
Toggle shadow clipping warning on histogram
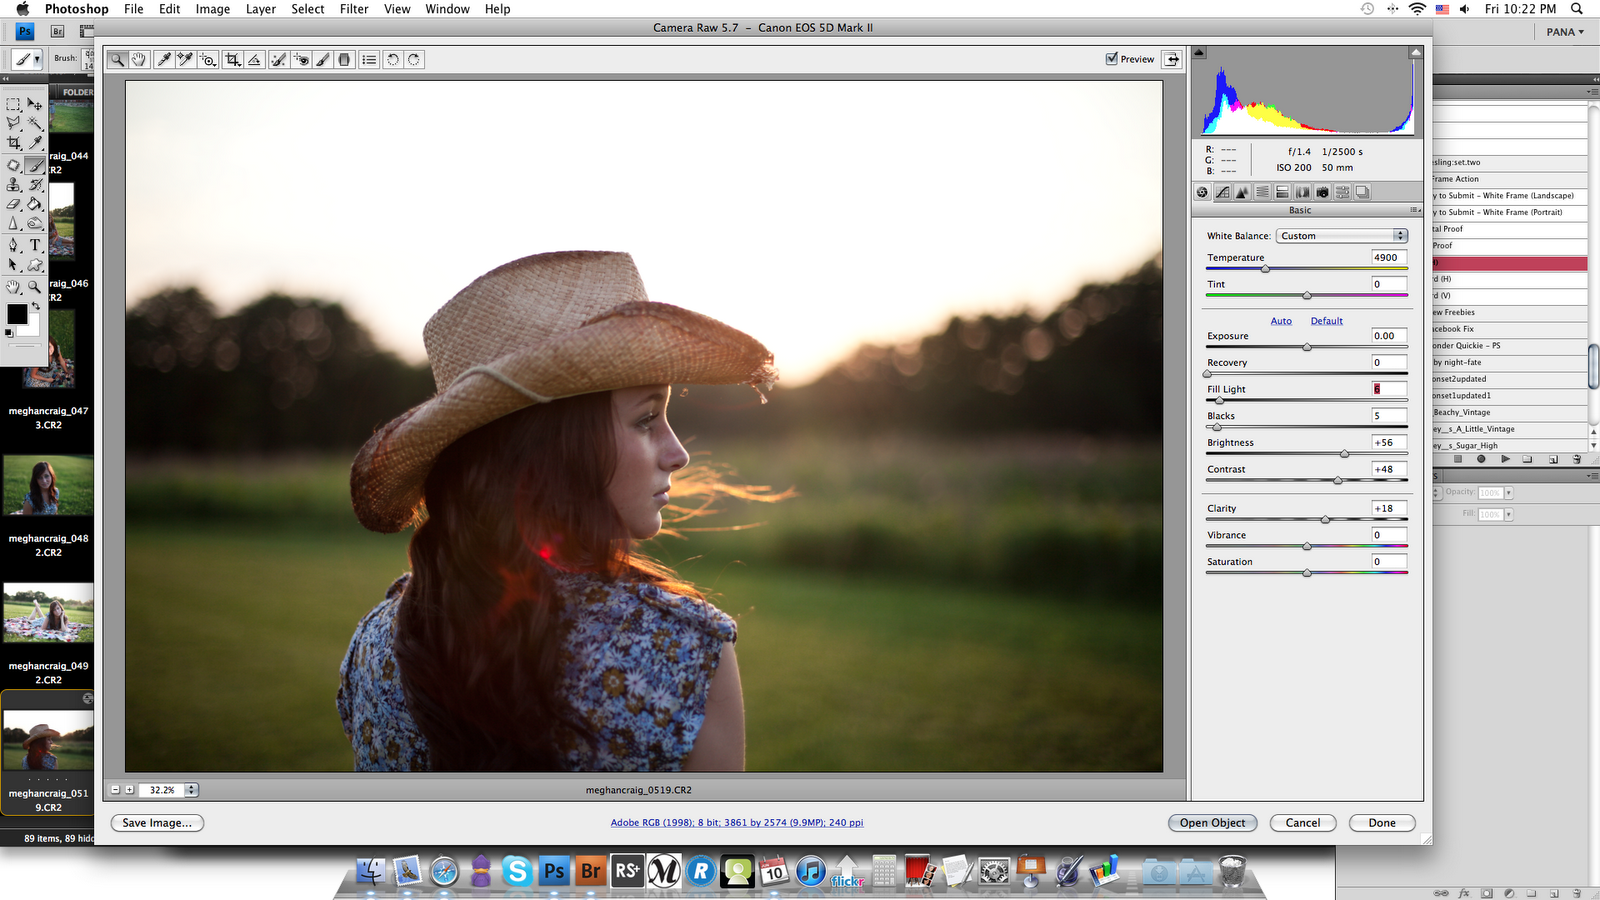(1200, 52)
